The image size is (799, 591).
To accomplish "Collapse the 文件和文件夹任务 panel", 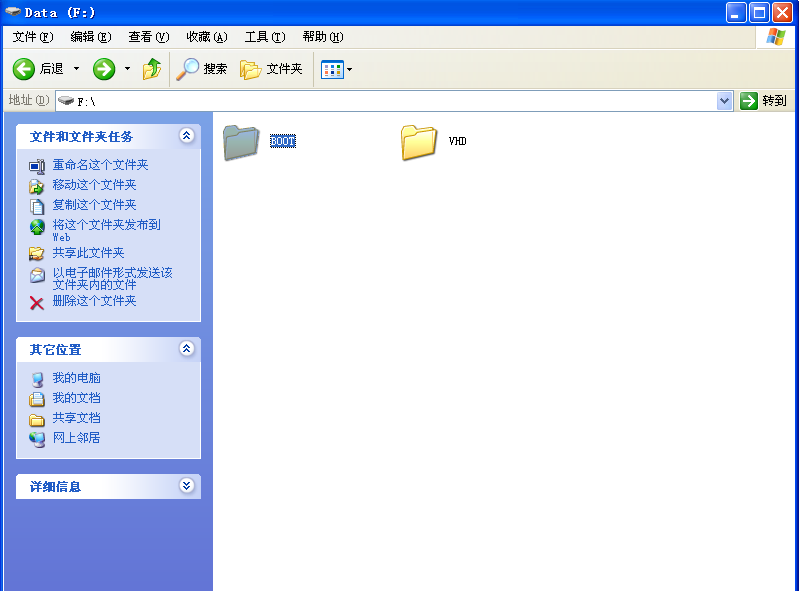I will [x=187, y=136].
